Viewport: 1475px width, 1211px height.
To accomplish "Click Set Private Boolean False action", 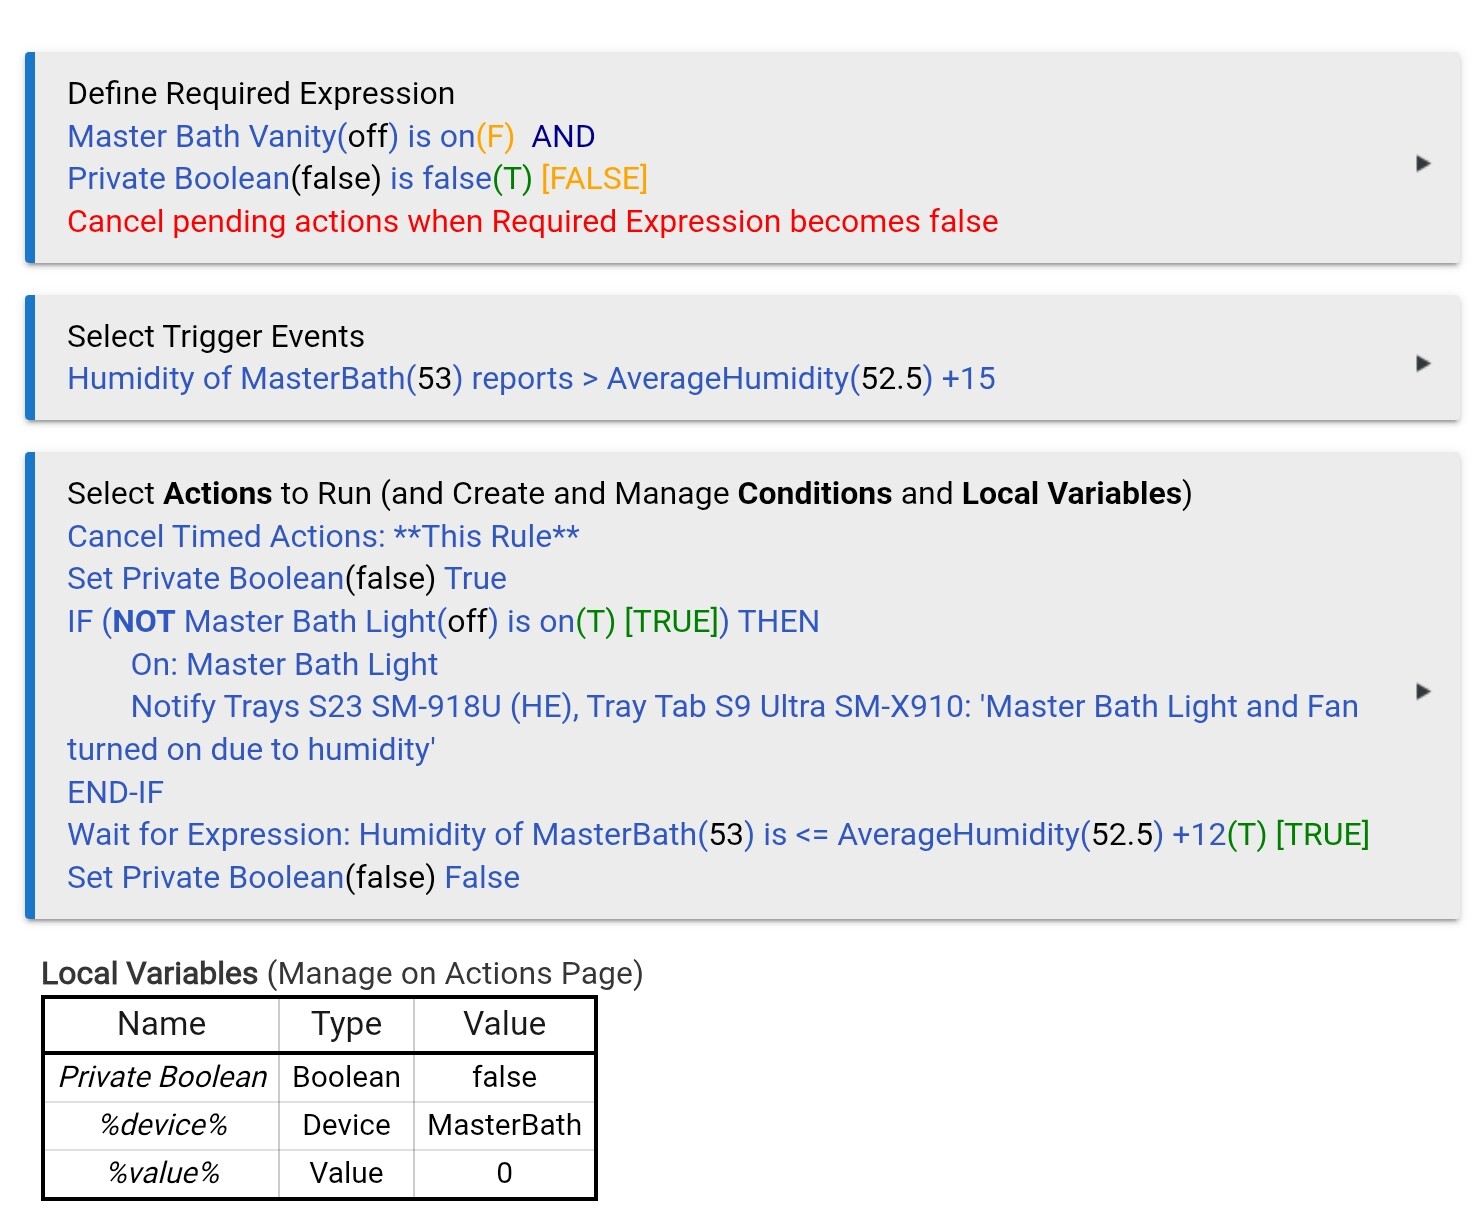I will pos(293,878).
